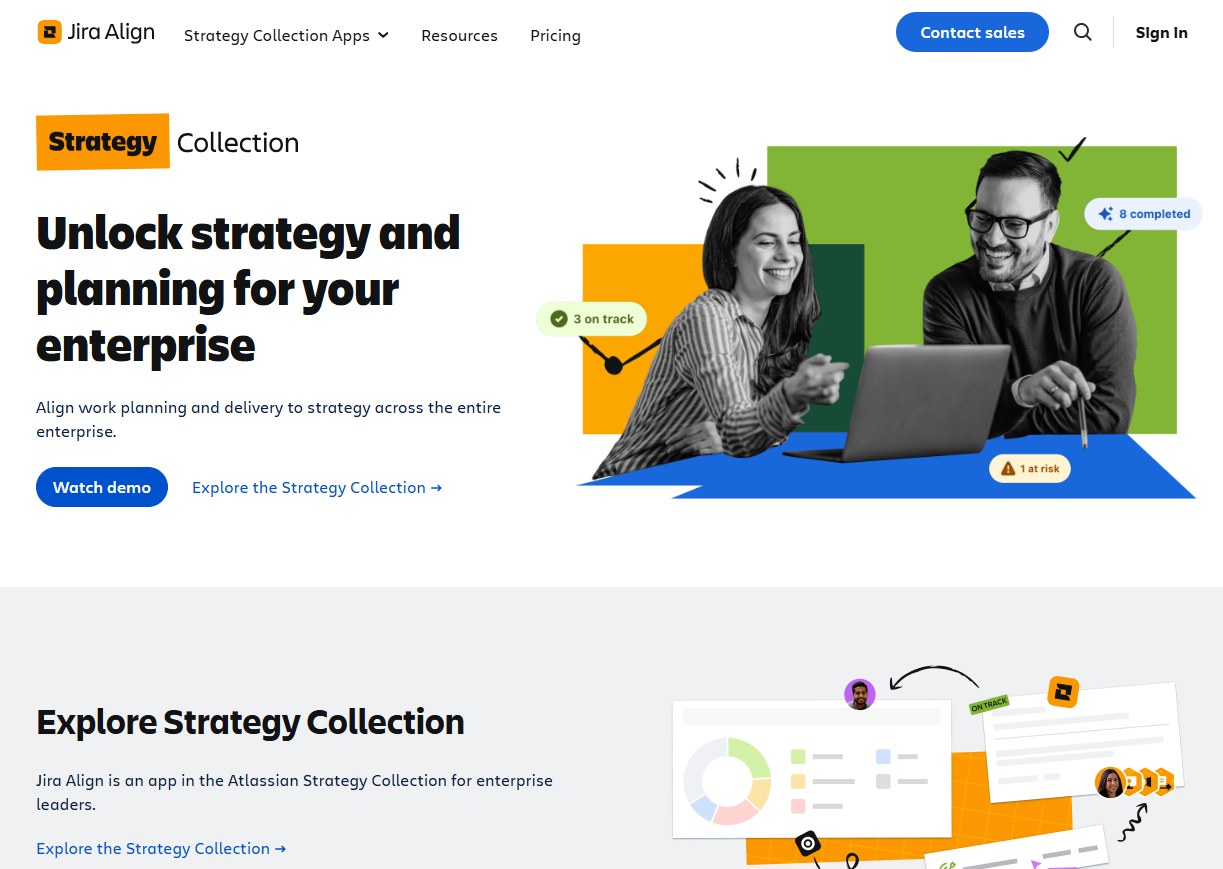This screenshot has width=1223, height=869.
Task: Click the green checkmark in '3 on track' badge
Action: (559, 319)
